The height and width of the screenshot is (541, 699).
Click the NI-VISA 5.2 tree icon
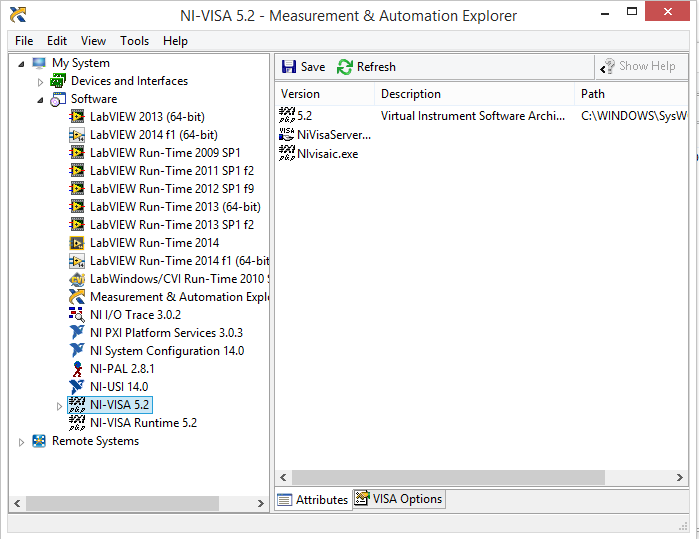click(77, 405)
